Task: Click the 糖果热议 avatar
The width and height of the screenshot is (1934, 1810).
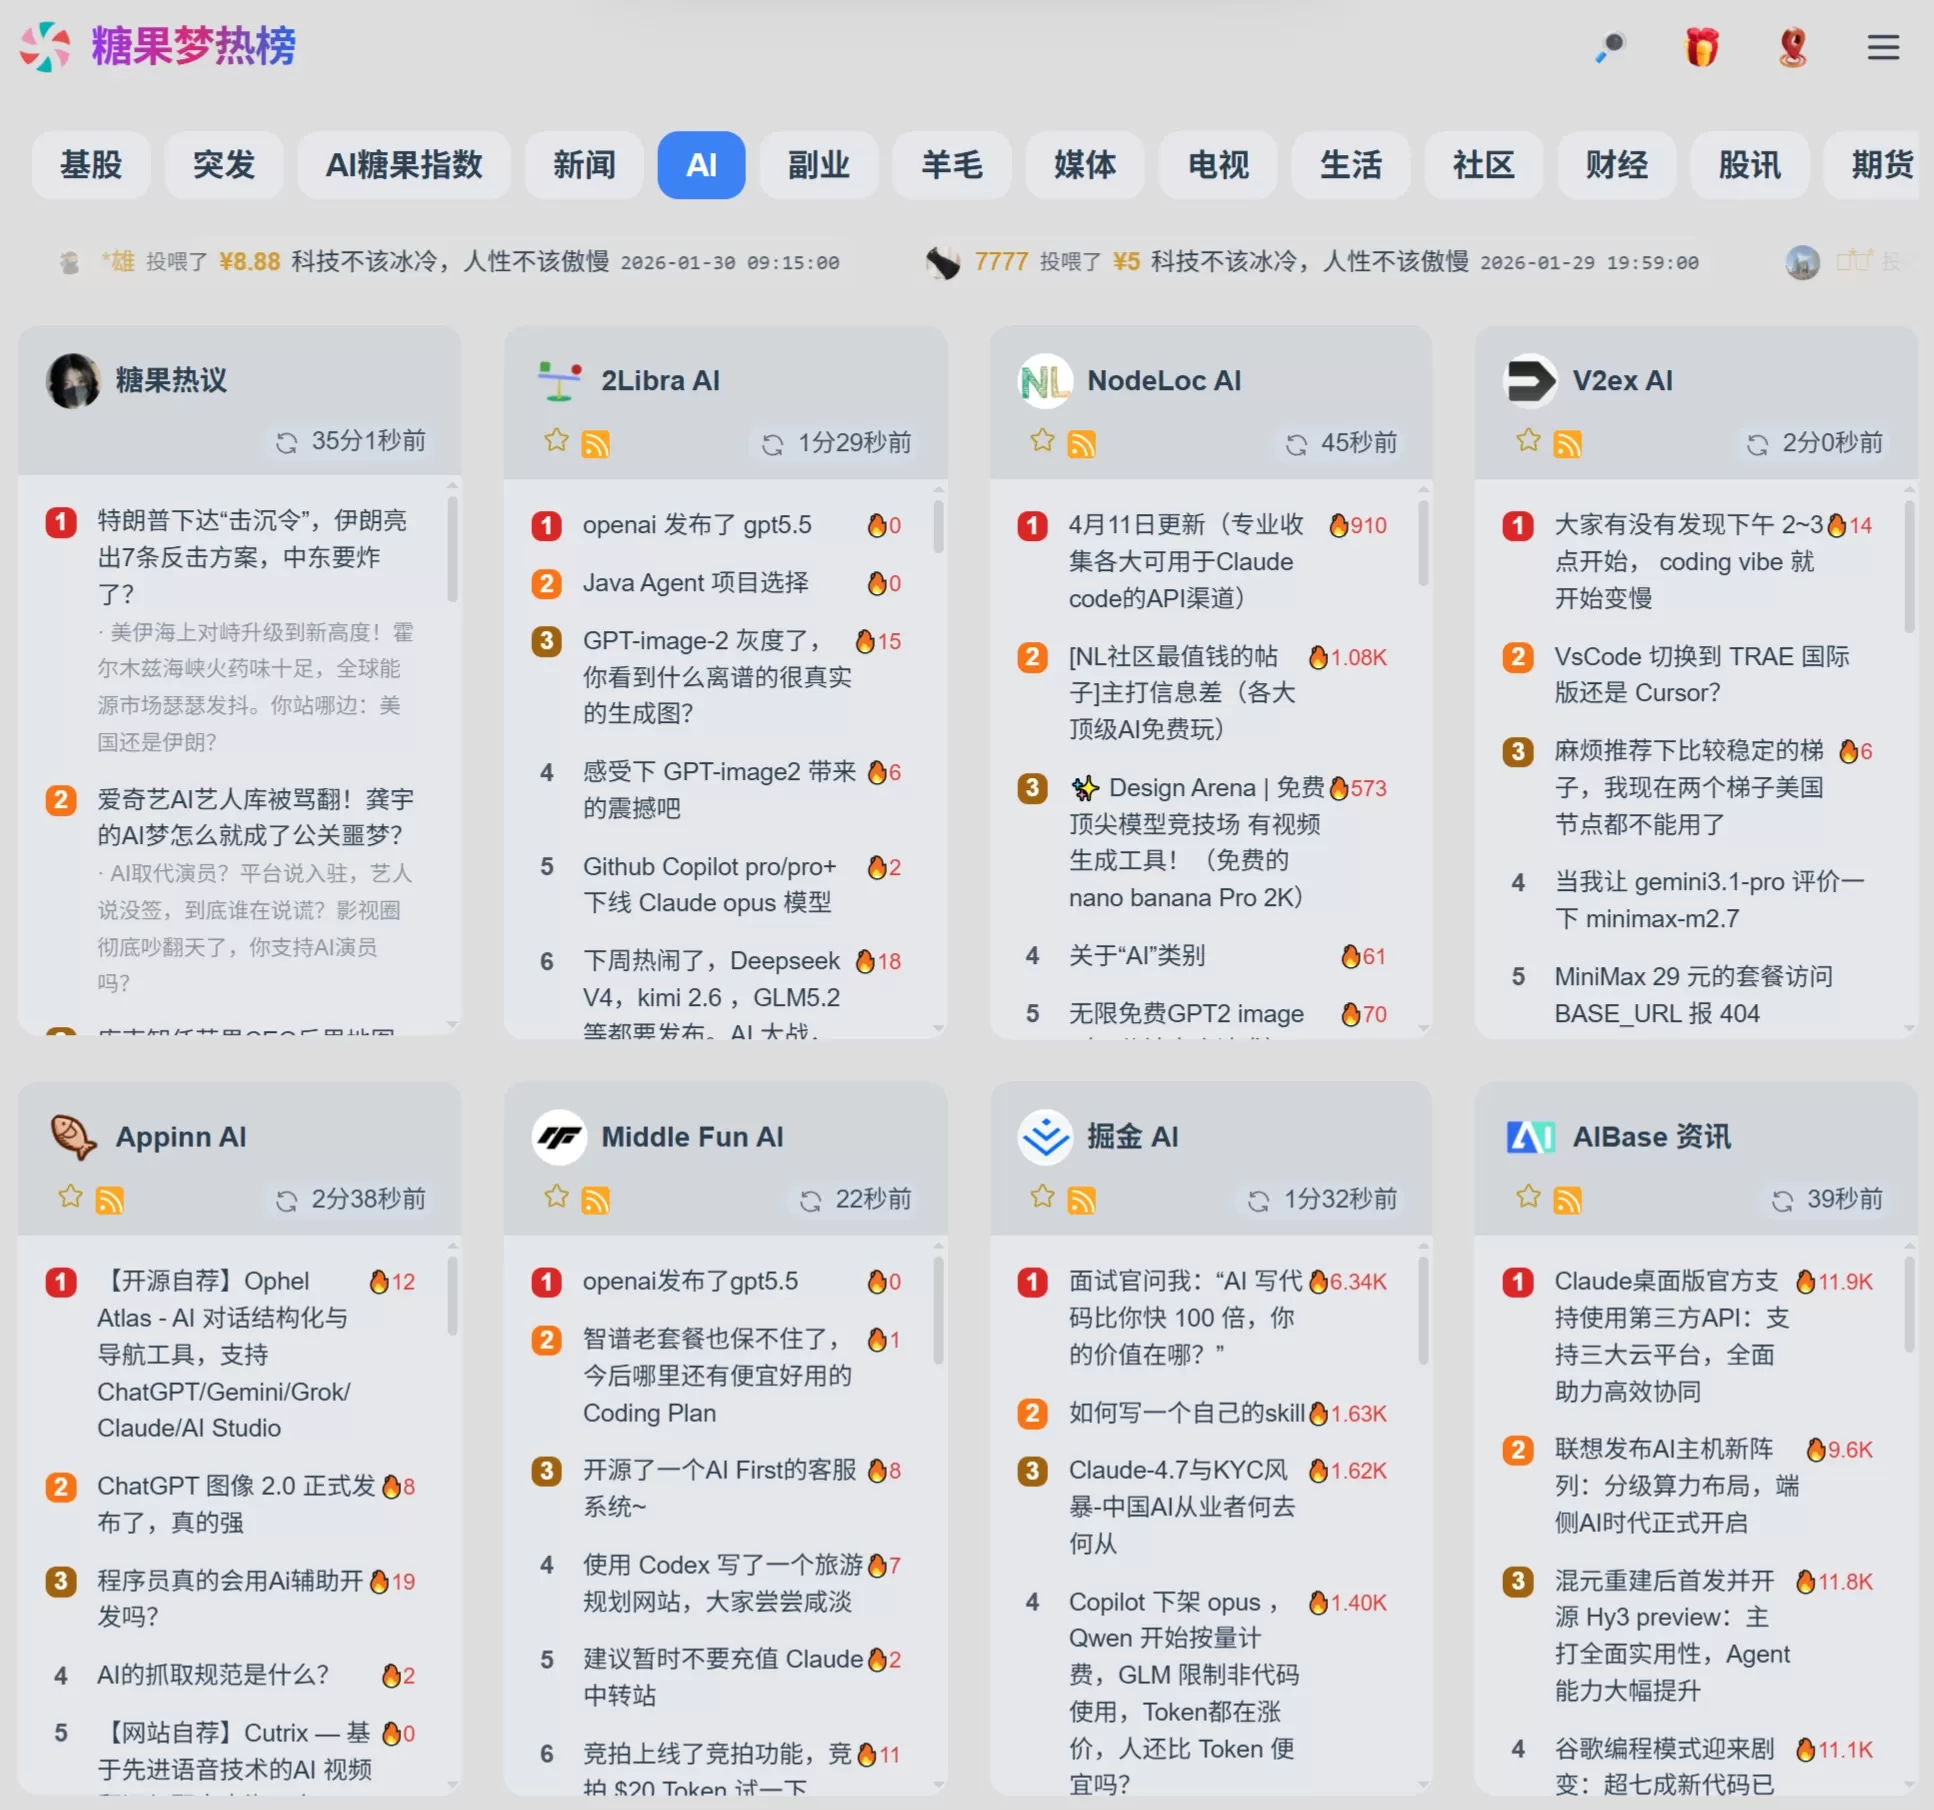Action: pyautogui.click(x=73, y=381)
